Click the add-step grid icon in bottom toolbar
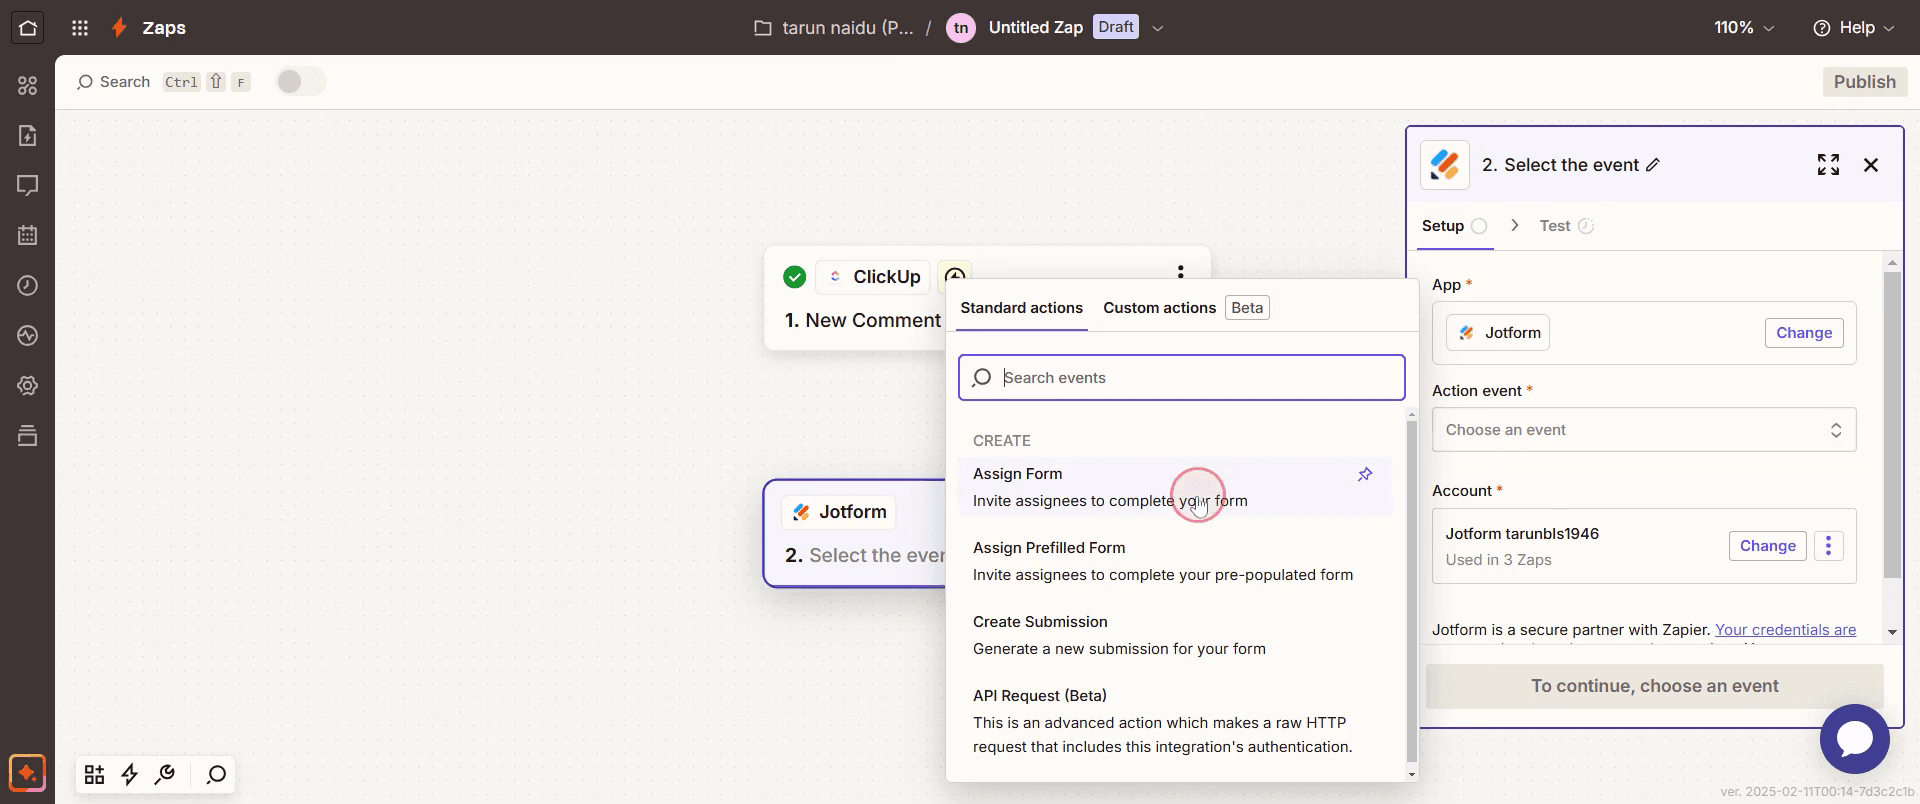Viewport: 1920px width, 804px height. point(95,775)
